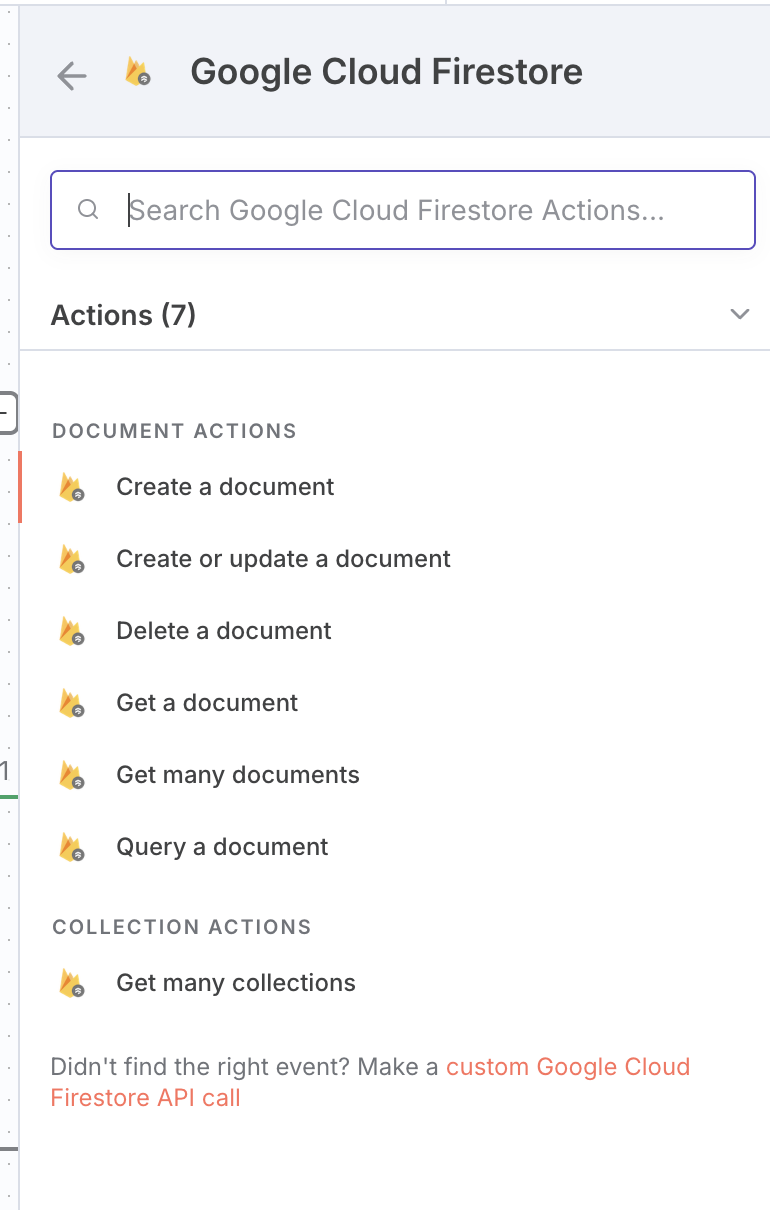Click the Actions (7) section heading

point(123,315)
